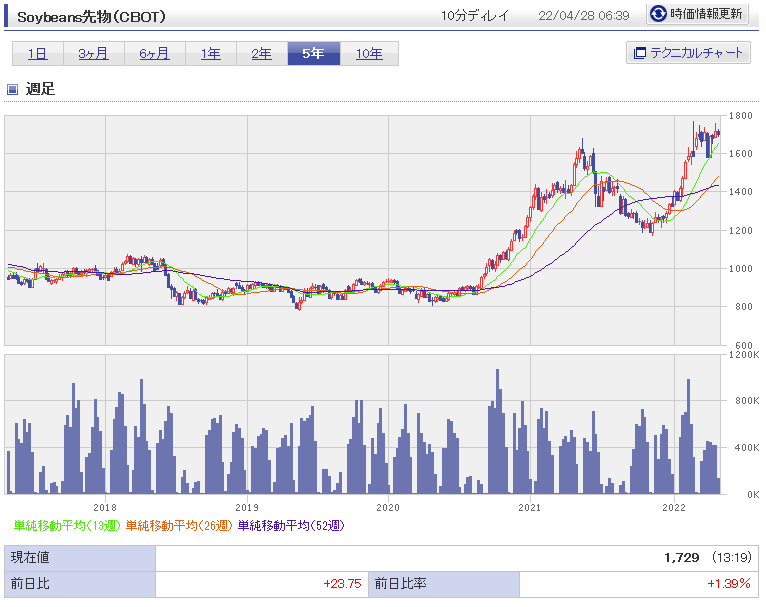Click the 1000 price axis label

(741, 269)
